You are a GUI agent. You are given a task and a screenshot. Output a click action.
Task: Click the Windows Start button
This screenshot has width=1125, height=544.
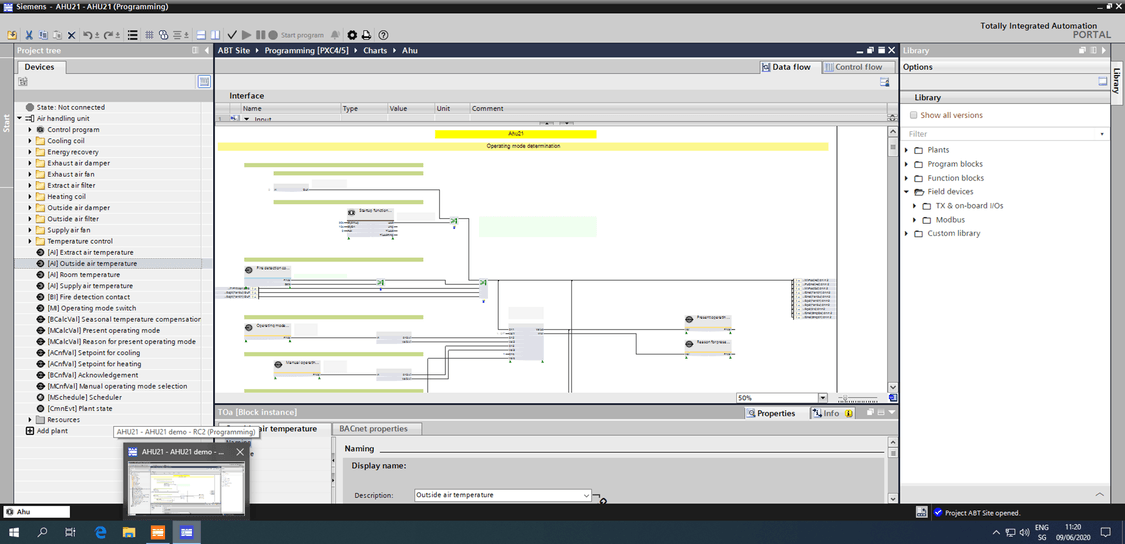(14, 532)
